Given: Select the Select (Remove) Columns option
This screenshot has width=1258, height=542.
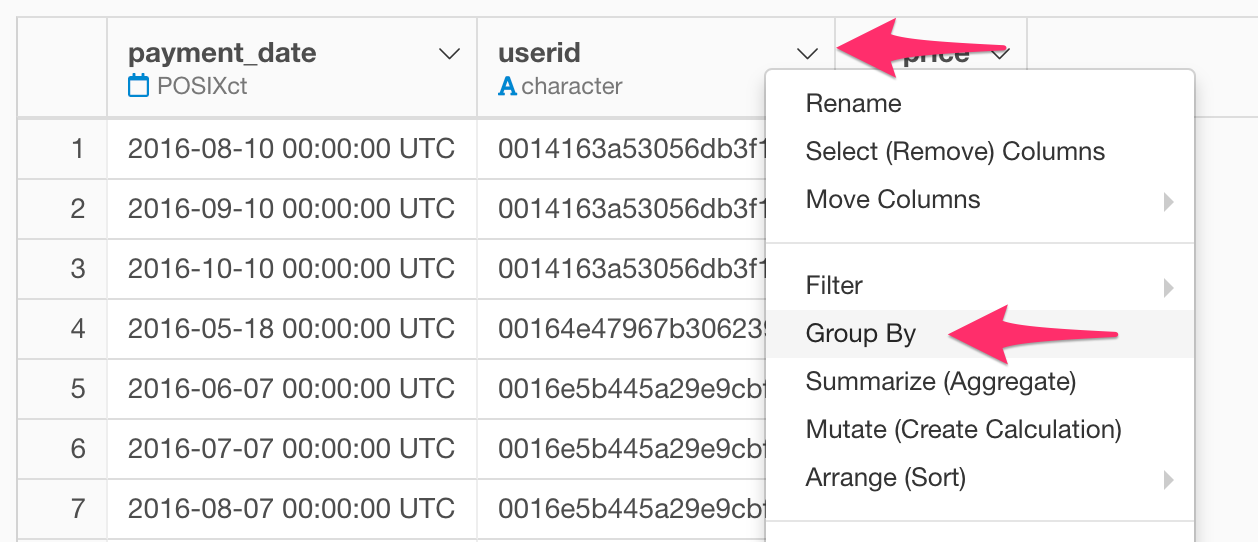Looking at the screenshot, I should (955, 151).
